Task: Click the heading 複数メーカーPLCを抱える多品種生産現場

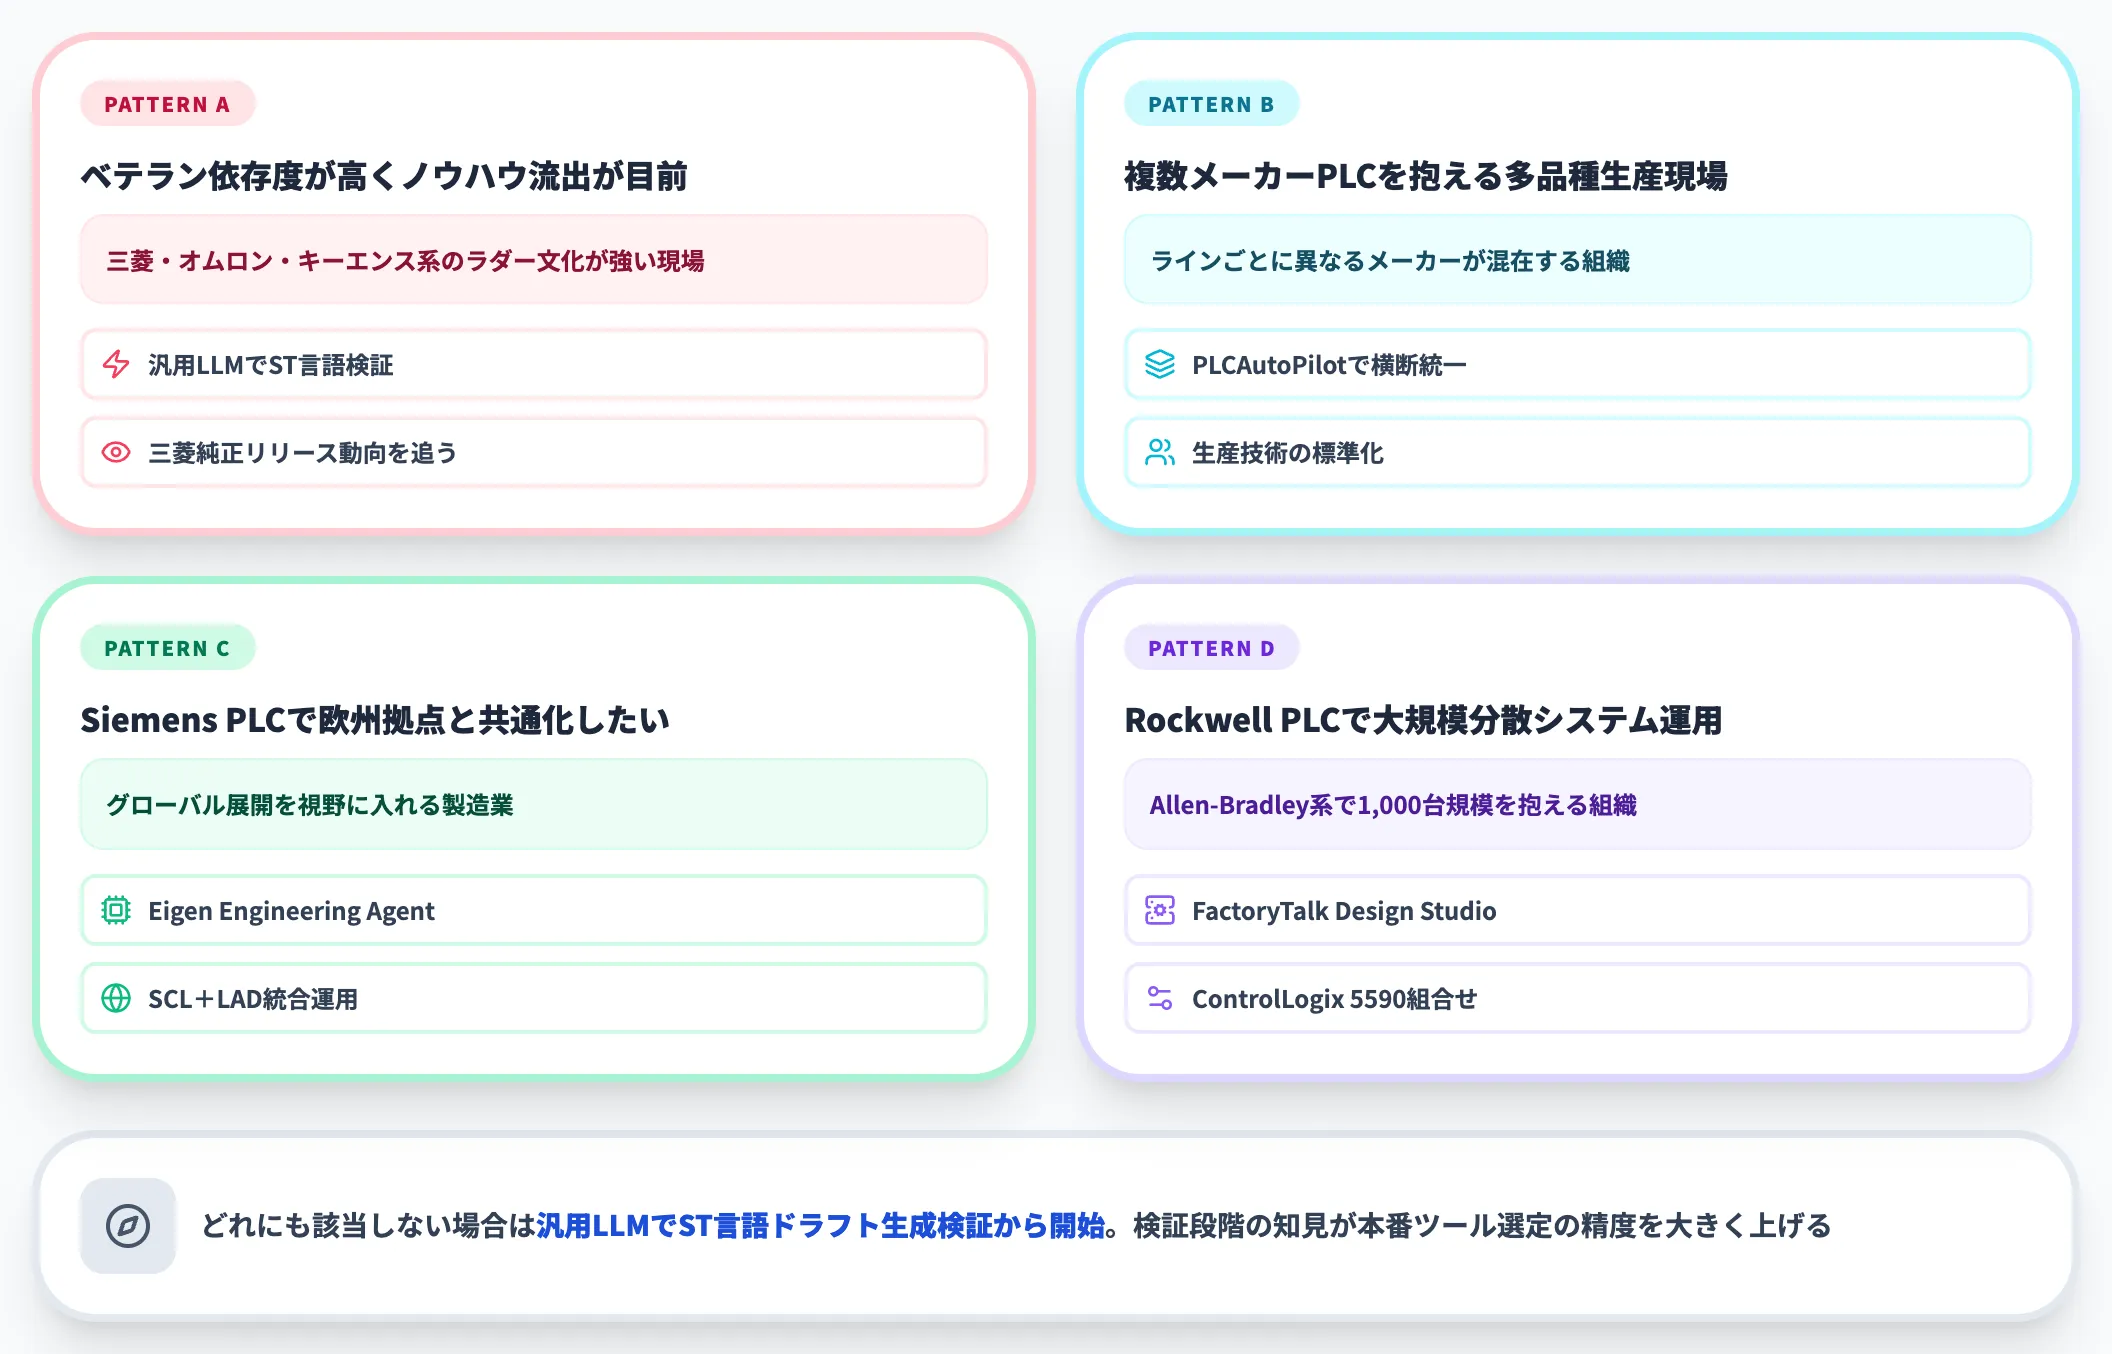Action: [x=1426, y=176]
